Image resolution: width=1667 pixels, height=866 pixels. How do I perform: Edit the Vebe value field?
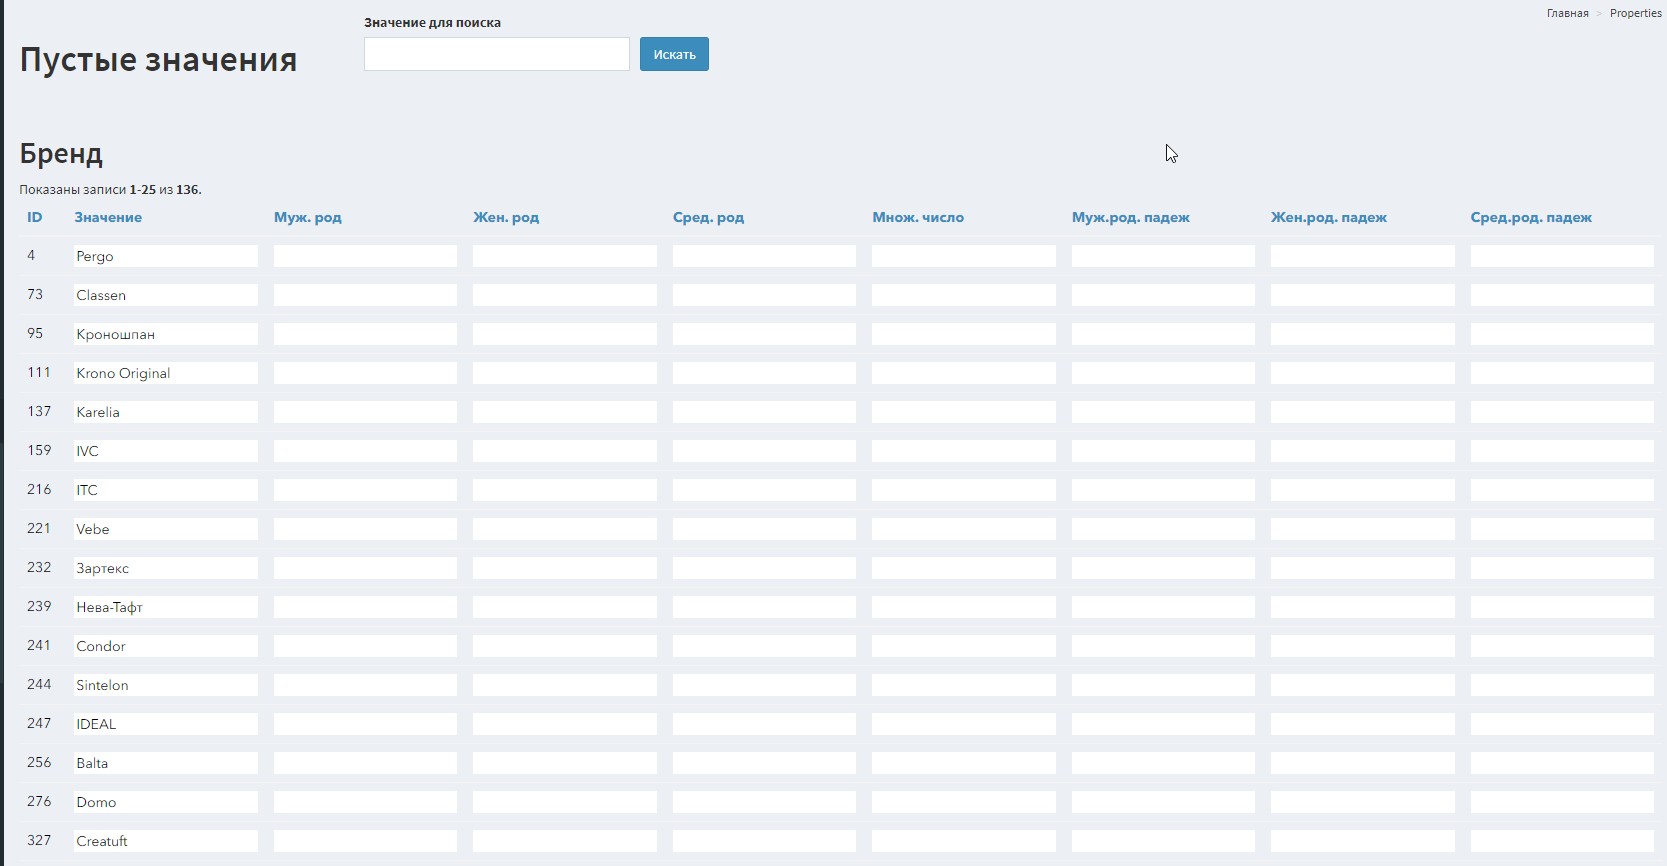tap(166, 529)
